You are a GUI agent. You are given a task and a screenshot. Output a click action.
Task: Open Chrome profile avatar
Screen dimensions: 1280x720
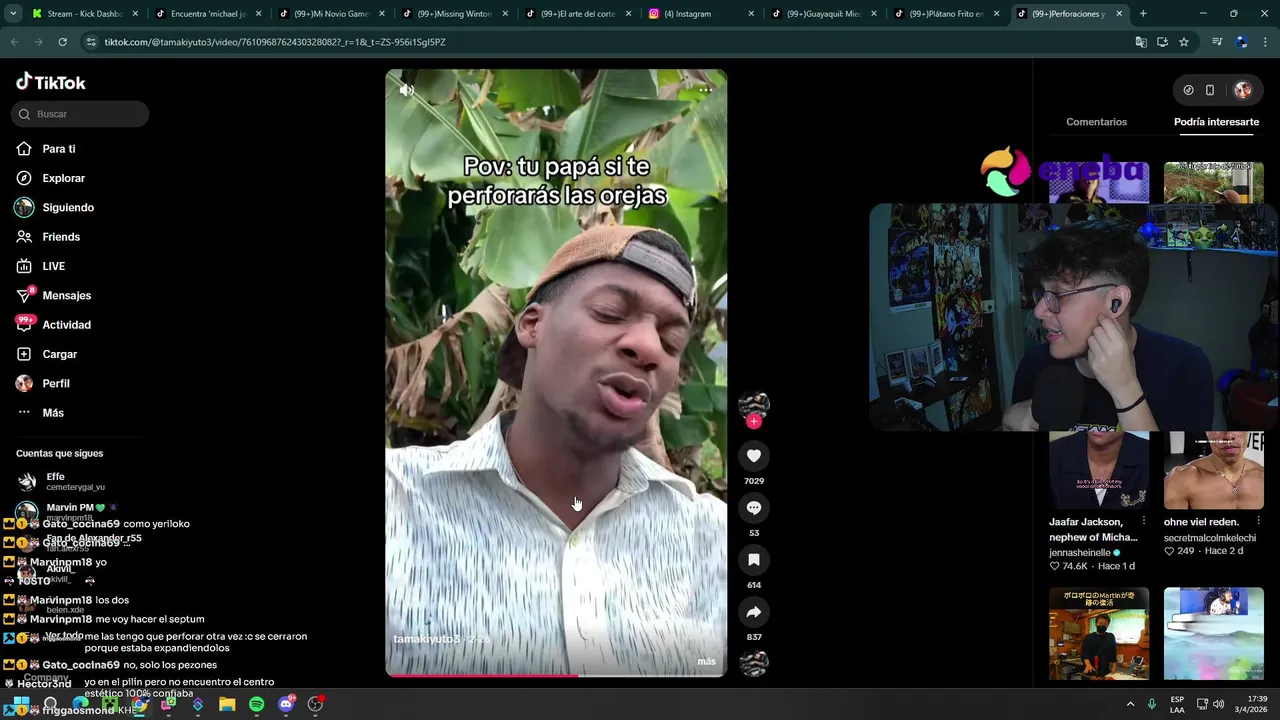(x=1241, y=42)
